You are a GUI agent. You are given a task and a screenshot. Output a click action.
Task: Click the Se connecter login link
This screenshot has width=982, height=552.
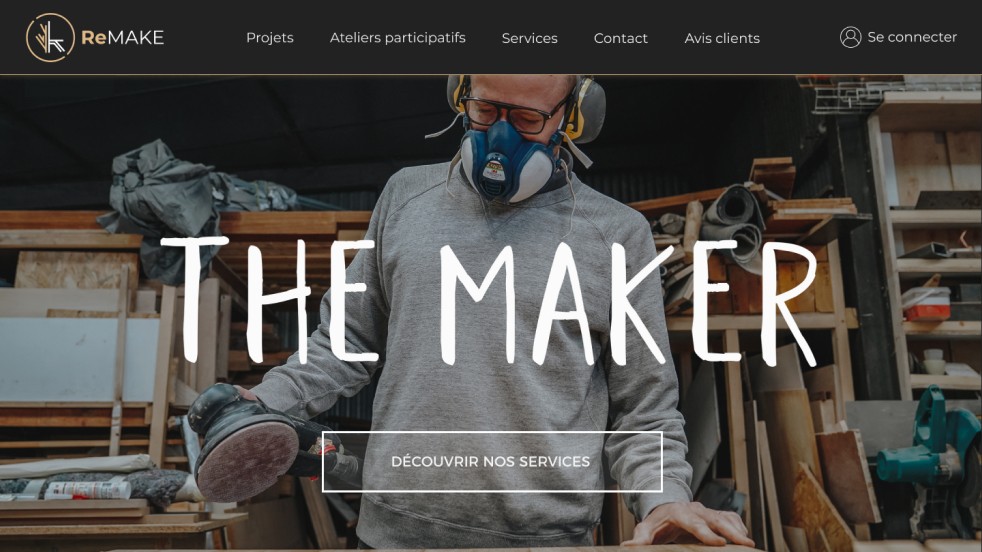(912, 37)
